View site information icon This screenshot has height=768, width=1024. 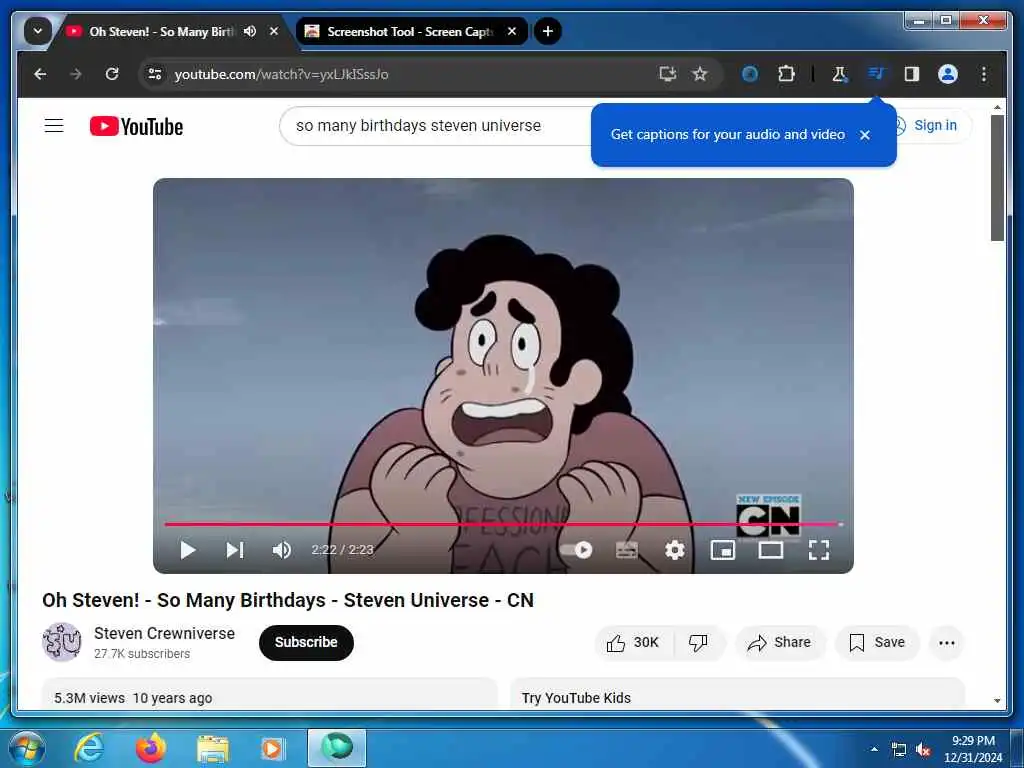(155, 74)
